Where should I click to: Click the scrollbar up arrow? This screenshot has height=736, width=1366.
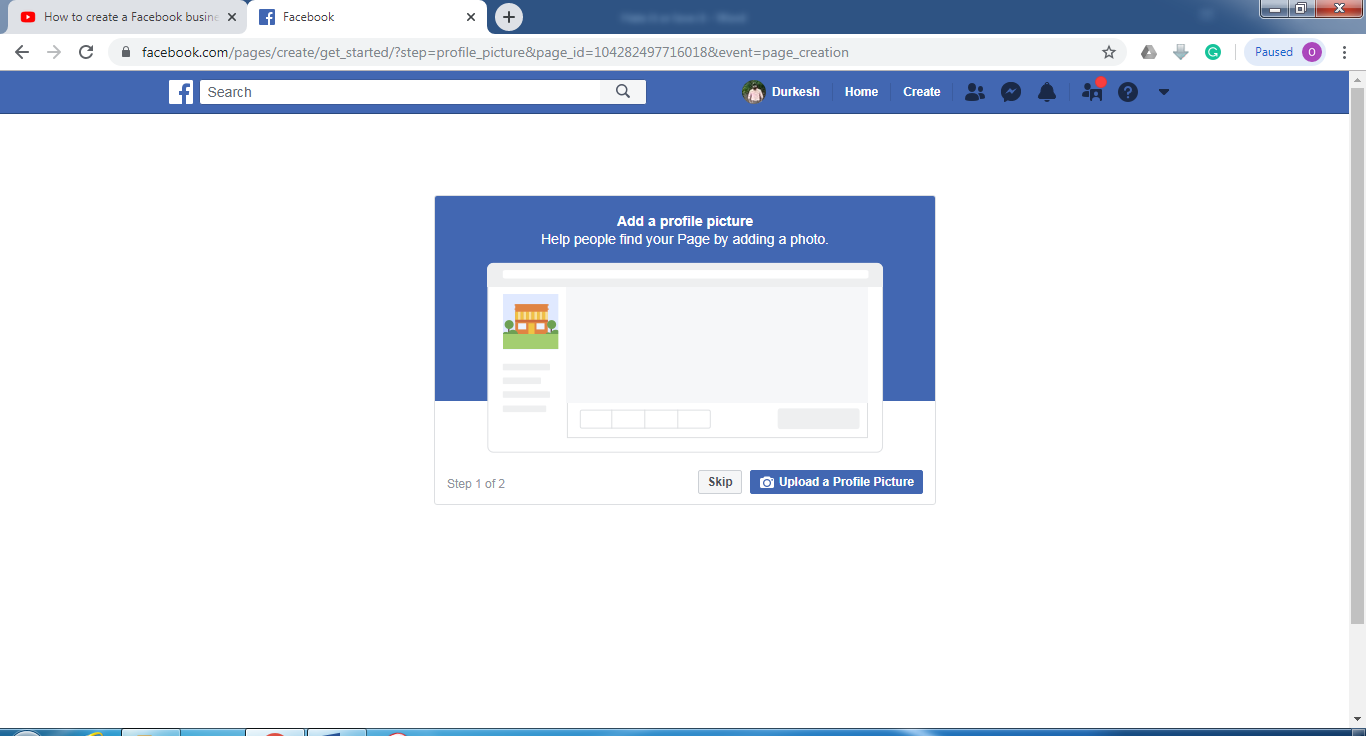click(1357, 78)
